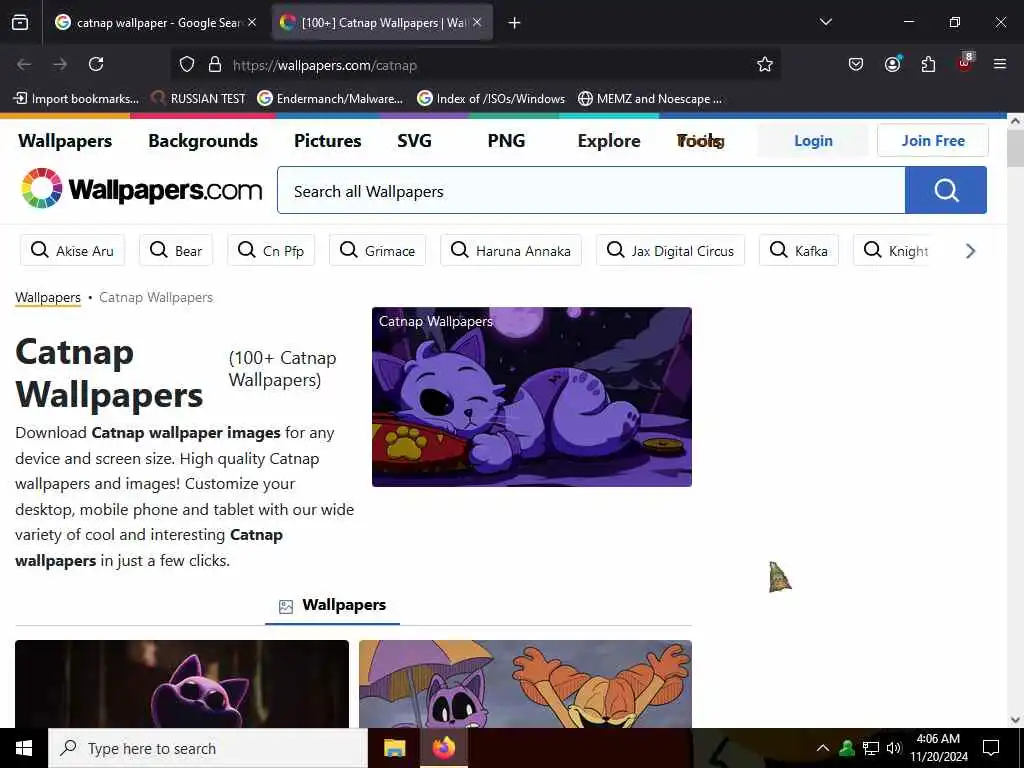This screenshot has width=1024, height=768.
Task: Open Index of /ISOs/Windows bookmark
Action: click(491, 99)
